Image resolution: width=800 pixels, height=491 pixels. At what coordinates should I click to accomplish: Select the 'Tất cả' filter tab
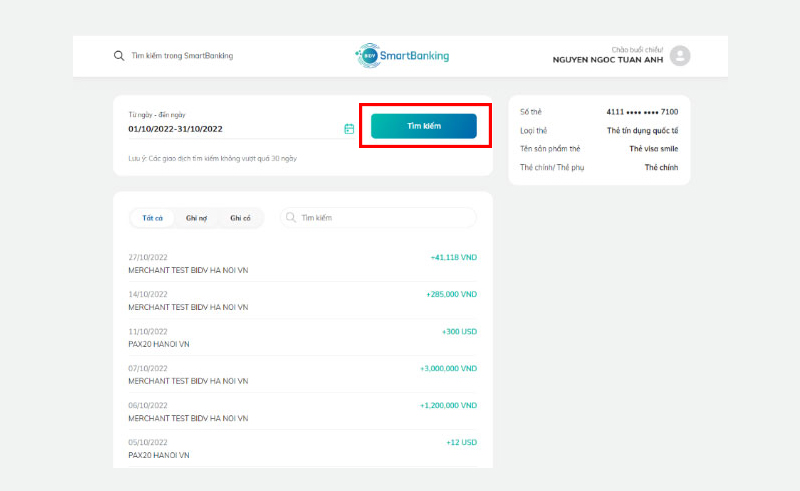[x=152, y=218]
